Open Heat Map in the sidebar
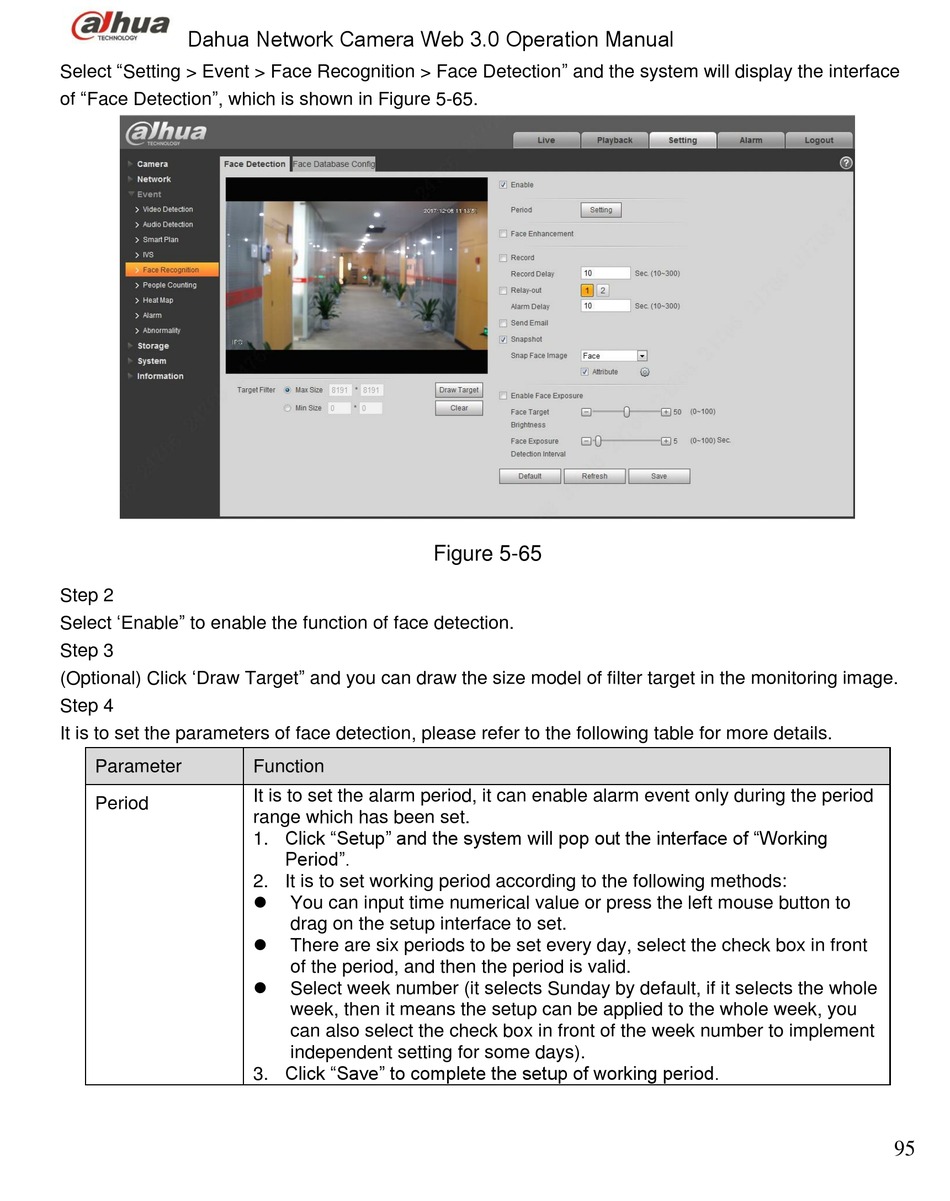This screenshot has width=950, height=1201. pos(157,300)
